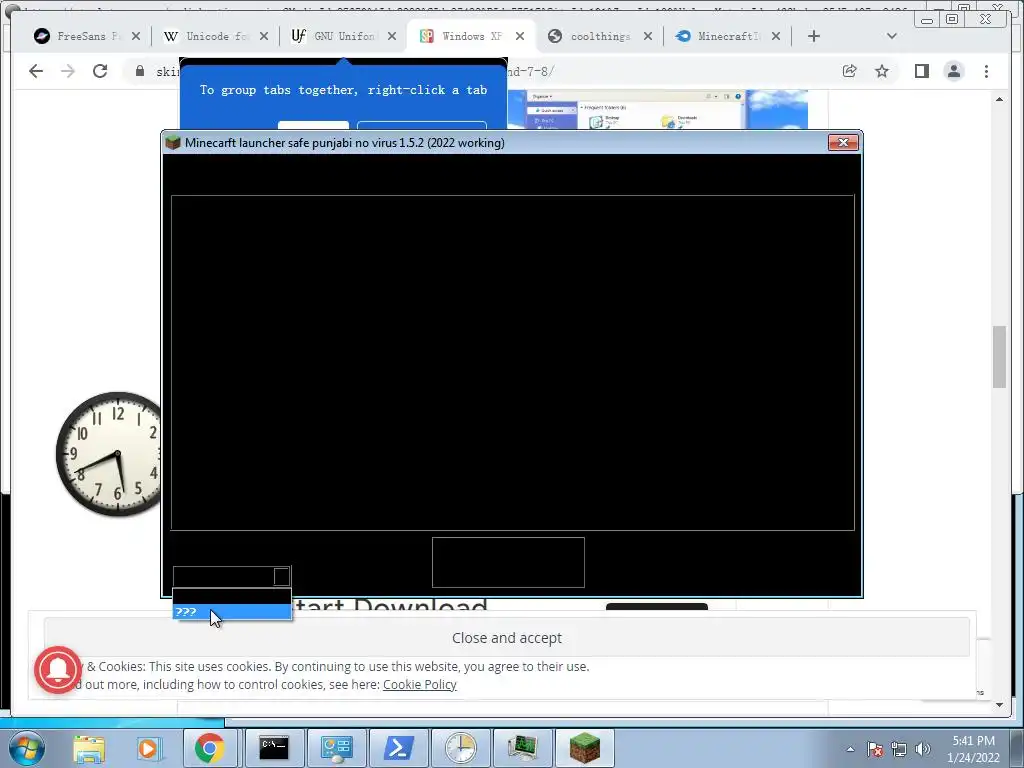Open the Action Center flag icon
Viewport: 1024px width, 768px height.
coord(875,749)
